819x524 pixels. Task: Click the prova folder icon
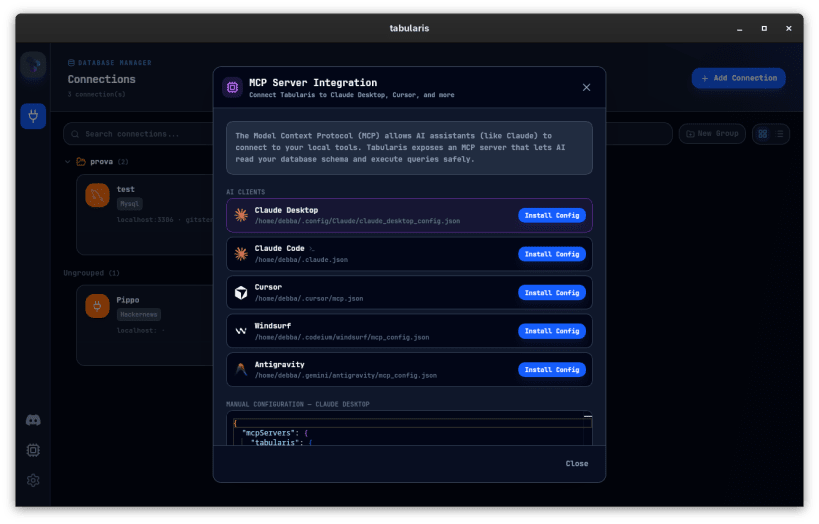point(81,161)
